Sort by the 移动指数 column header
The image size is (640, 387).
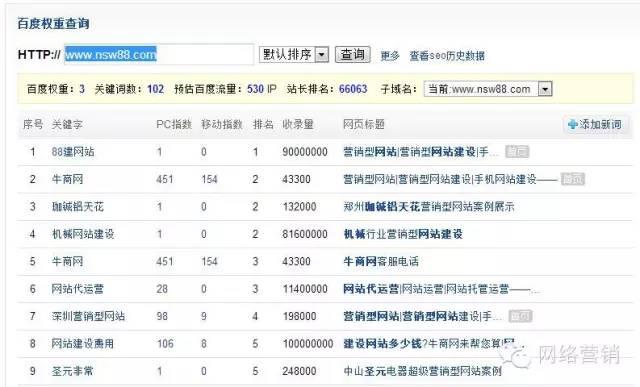222,125
